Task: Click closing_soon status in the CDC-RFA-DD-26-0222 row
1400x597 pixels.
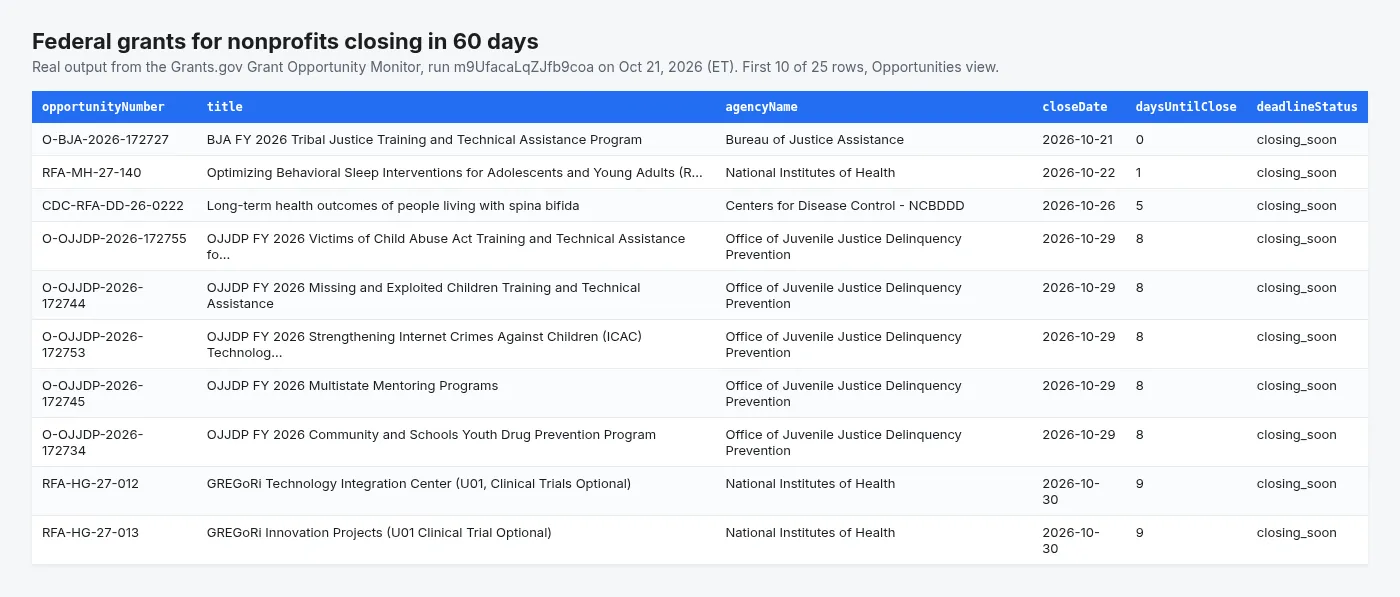Action: coord(1296,206)
